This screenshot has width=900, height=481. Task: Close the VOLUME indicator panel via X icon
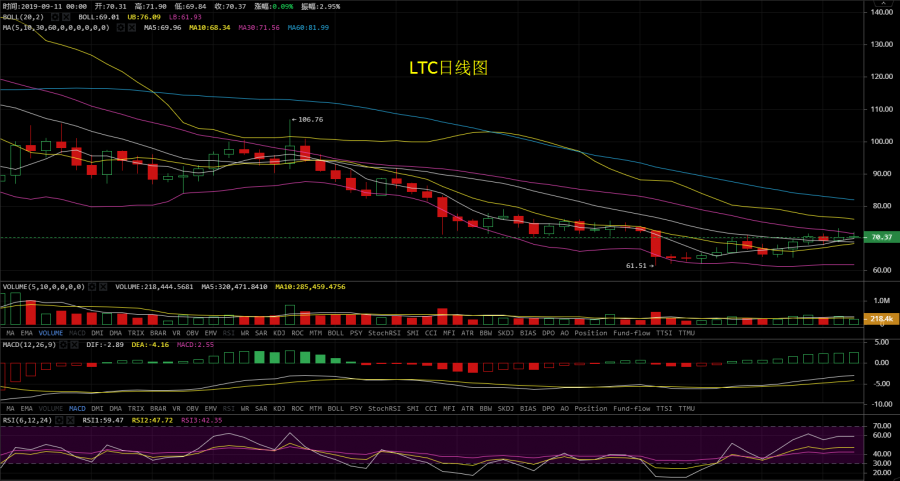click(103, 287)
